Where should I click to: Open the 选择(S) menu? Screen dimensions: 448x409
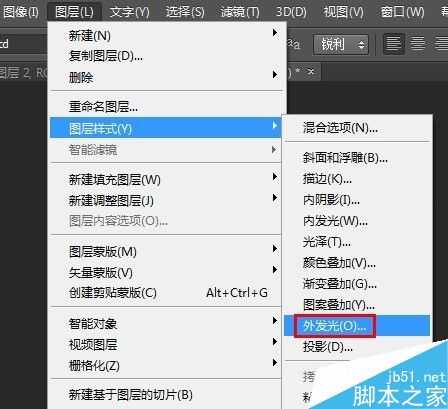coord(185,12)
